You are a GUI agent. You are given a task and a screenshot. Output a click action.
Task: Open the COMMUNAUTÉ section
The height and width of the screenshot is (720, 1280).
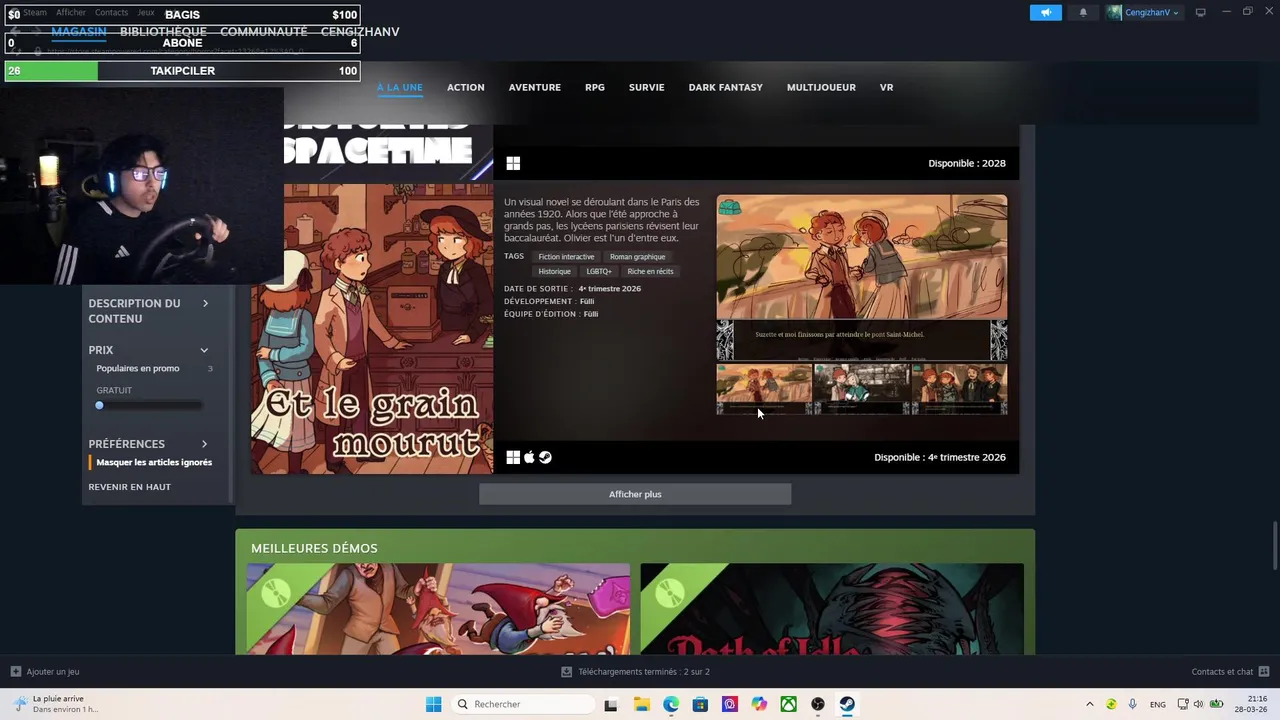[x=263, y=31]
